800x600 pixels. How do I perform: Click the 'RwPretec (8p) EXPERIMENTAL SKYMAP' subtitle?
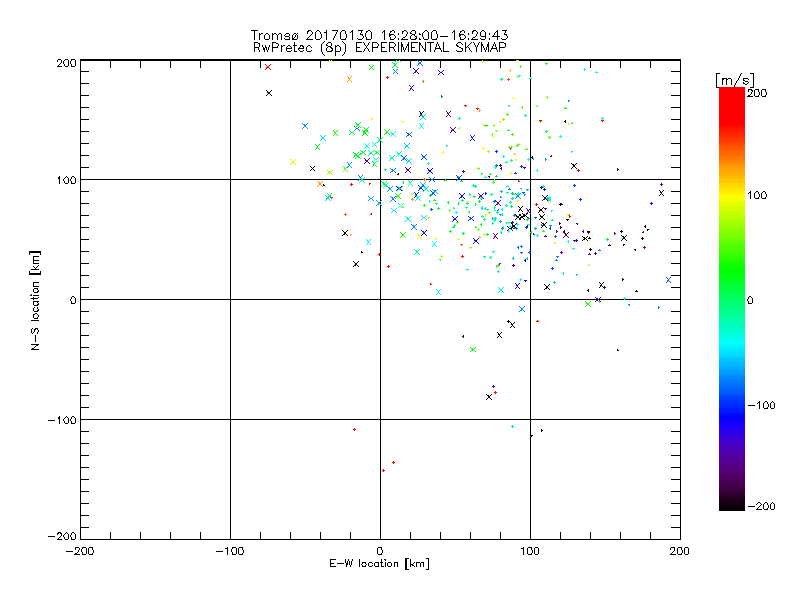point(380,48)
